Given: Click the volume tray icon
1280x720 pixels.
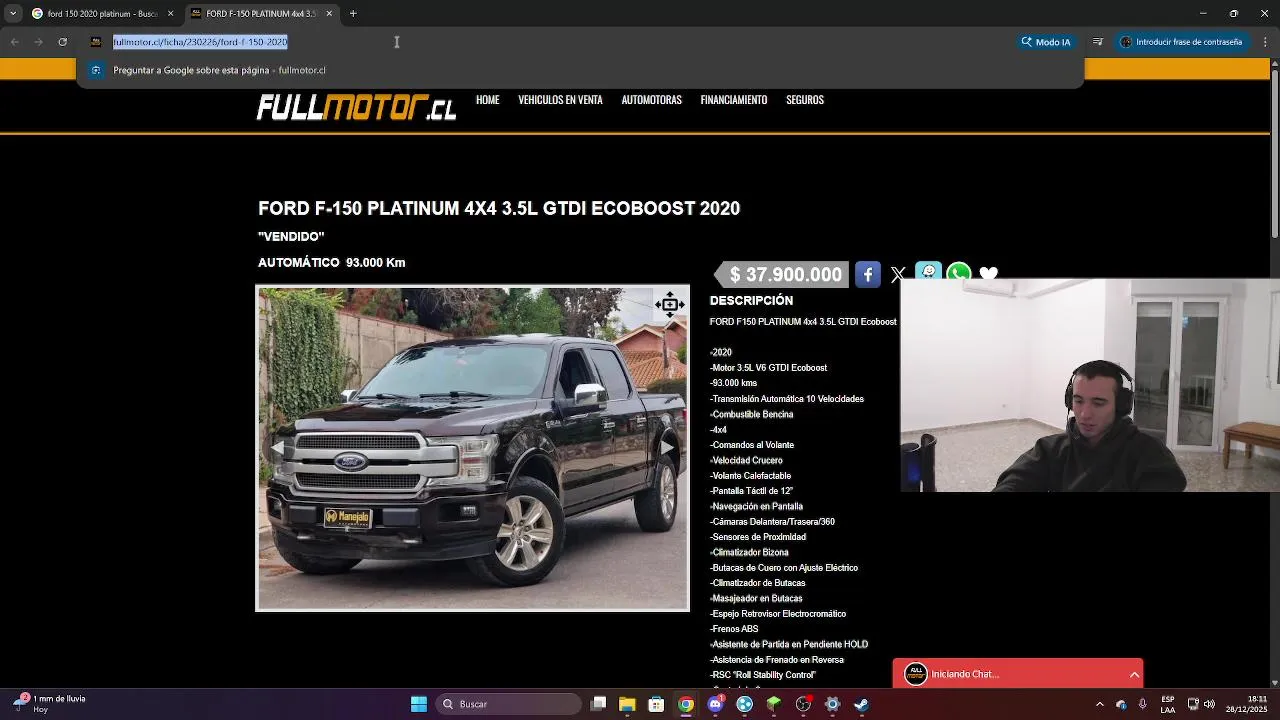Looking at the screenshot, I should [1209, 704].
